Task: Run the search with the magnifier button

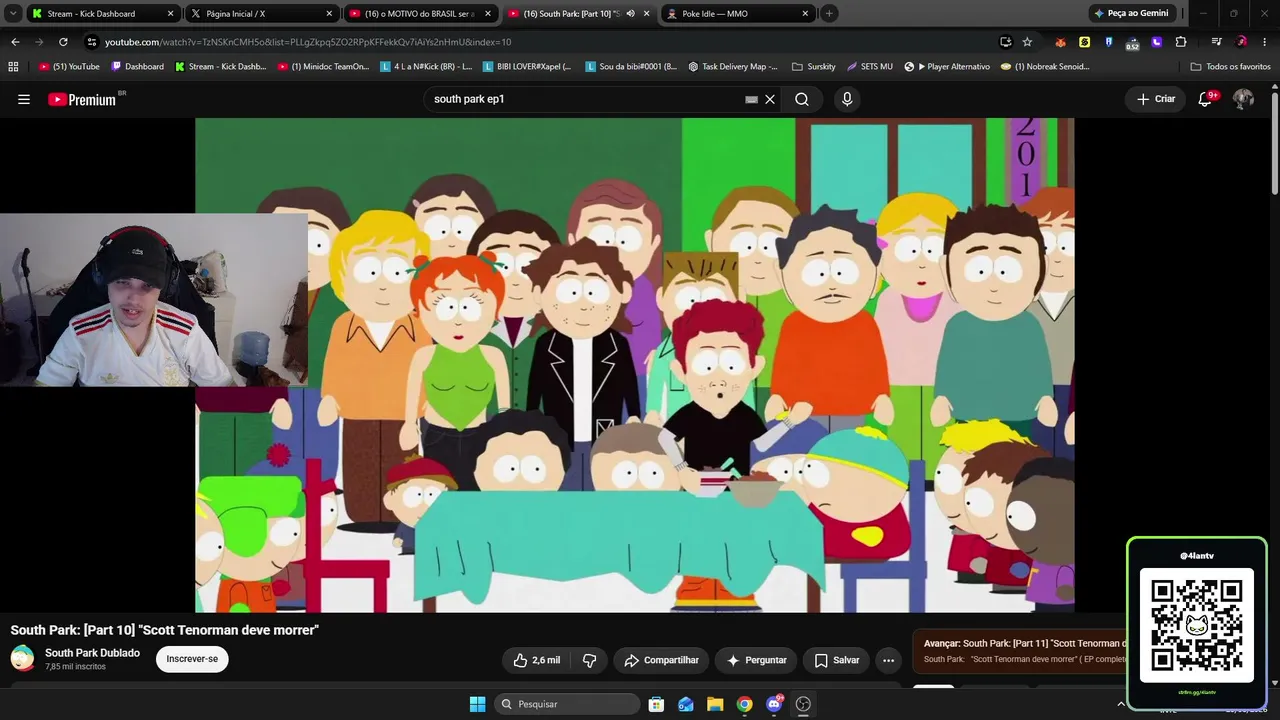Action: pyautogui.click(x=802, y=99)
